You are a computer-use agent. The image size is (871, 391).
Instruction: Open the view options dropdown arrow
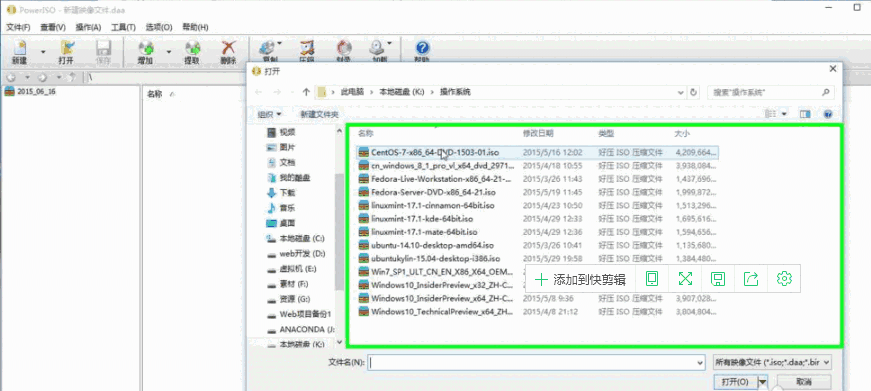785,114
